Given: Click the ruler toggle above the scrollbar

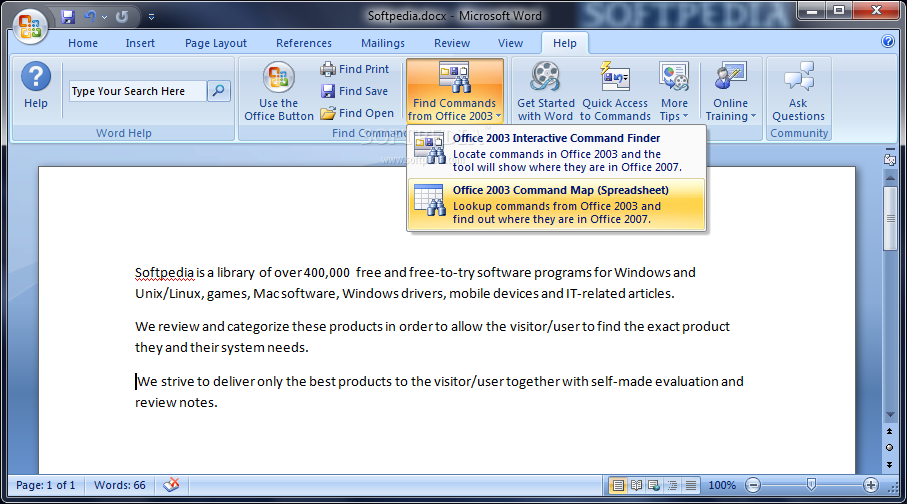Looking at the screenshot, I should coord(890,159).
